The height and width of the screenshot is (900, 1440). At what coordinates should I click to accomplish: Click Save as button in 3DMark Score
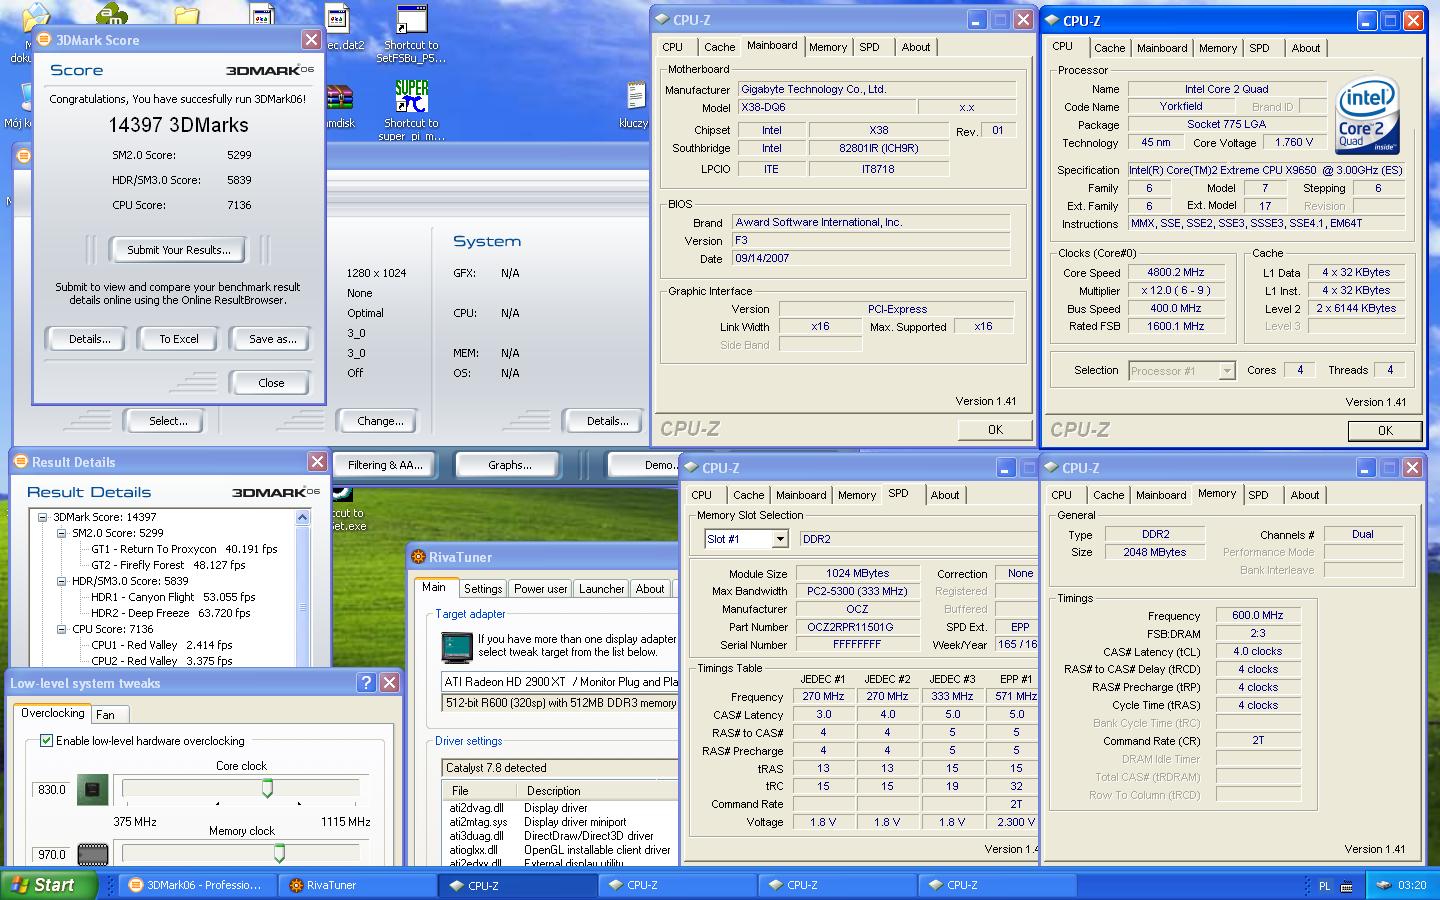pos(273,339)
